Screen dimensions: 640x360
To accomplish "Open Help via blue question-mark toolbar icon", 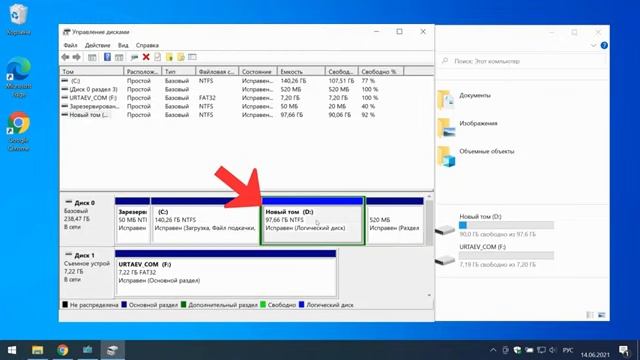I will click(x=107, y=57).
